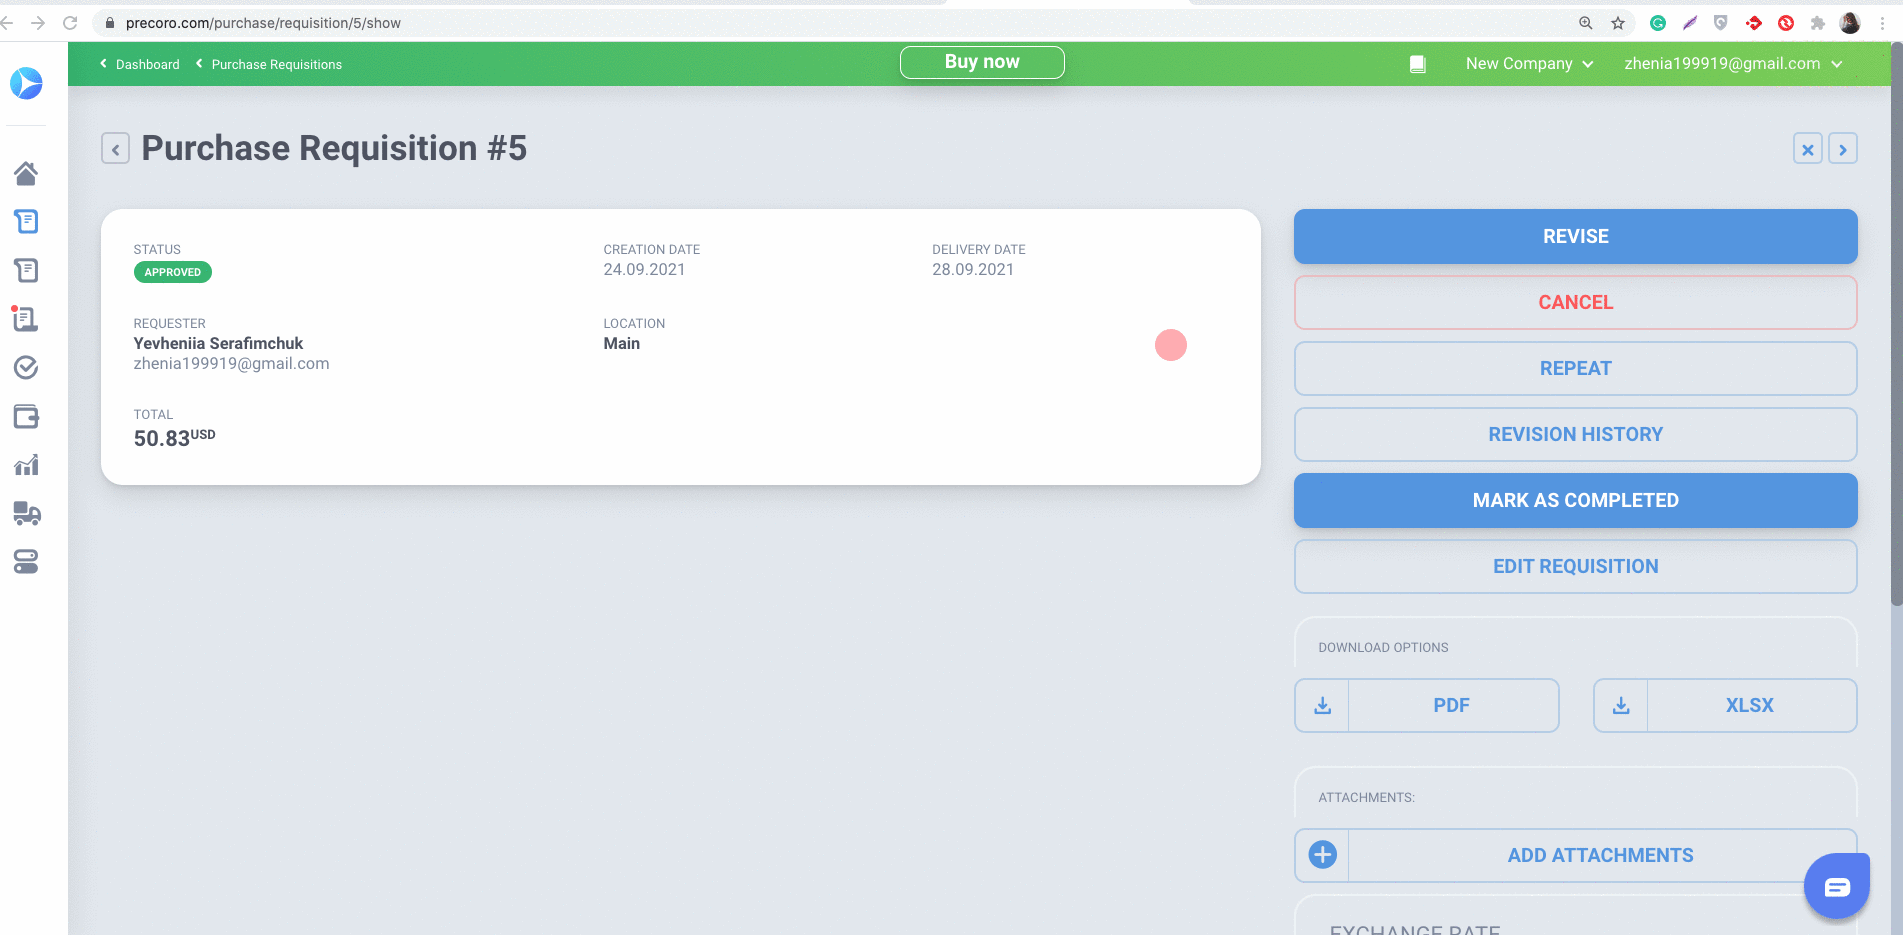1903x935 pixels.
Task: Select the Inventory icon at sidebar bottom
Action: coord(27,562)
